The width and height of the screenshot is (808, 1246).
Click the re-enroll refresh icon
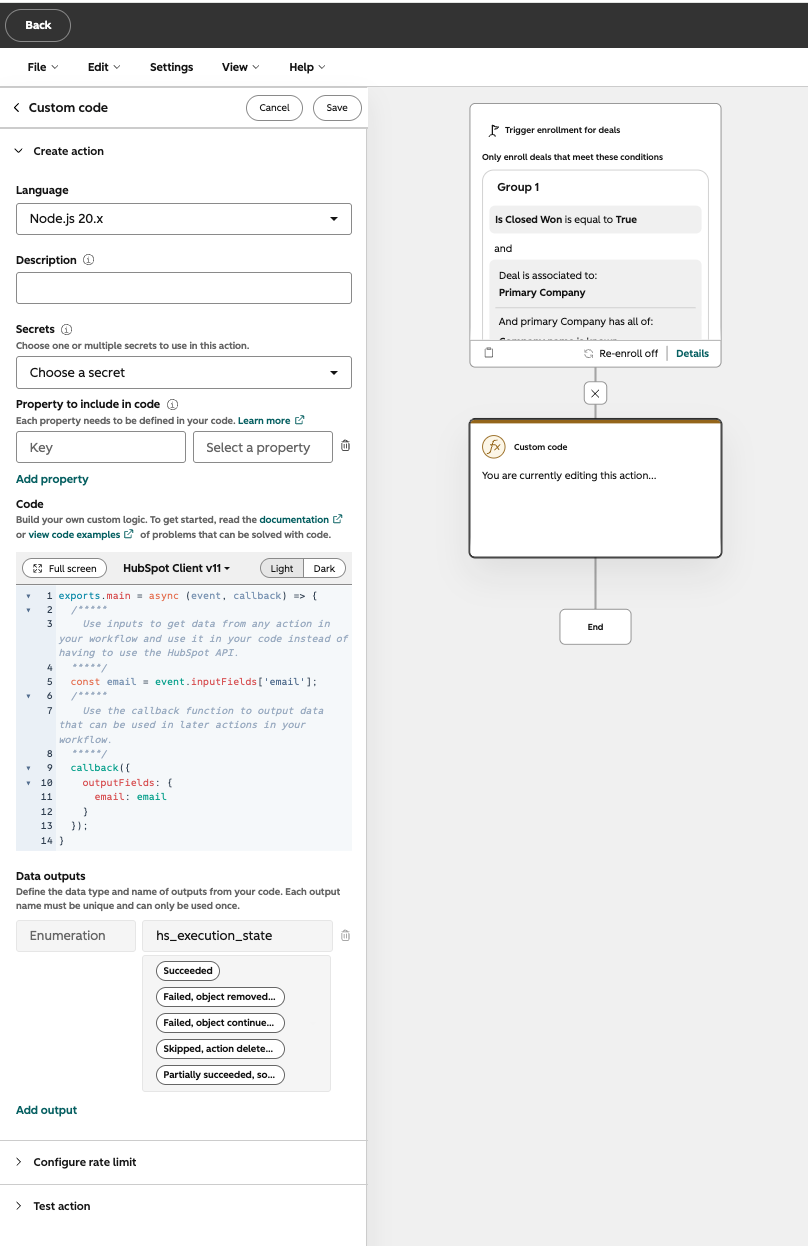click(x=589, y=353)
